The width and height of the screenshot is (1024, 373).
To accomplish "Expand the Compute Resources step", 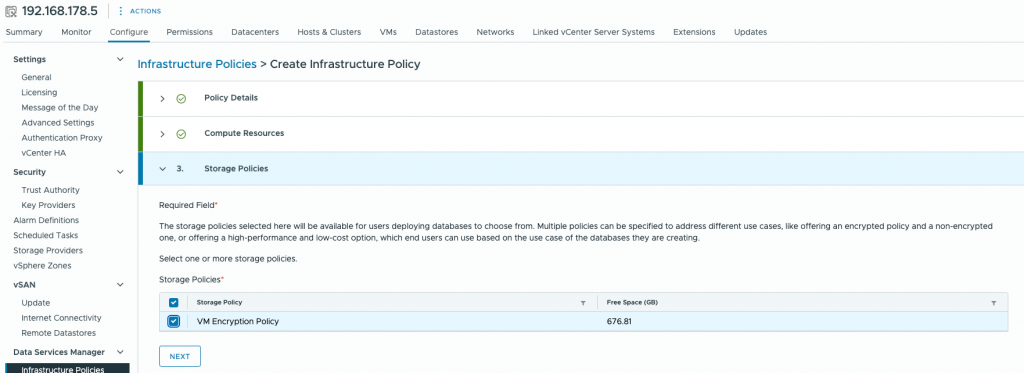I will [x=163, y=134].
